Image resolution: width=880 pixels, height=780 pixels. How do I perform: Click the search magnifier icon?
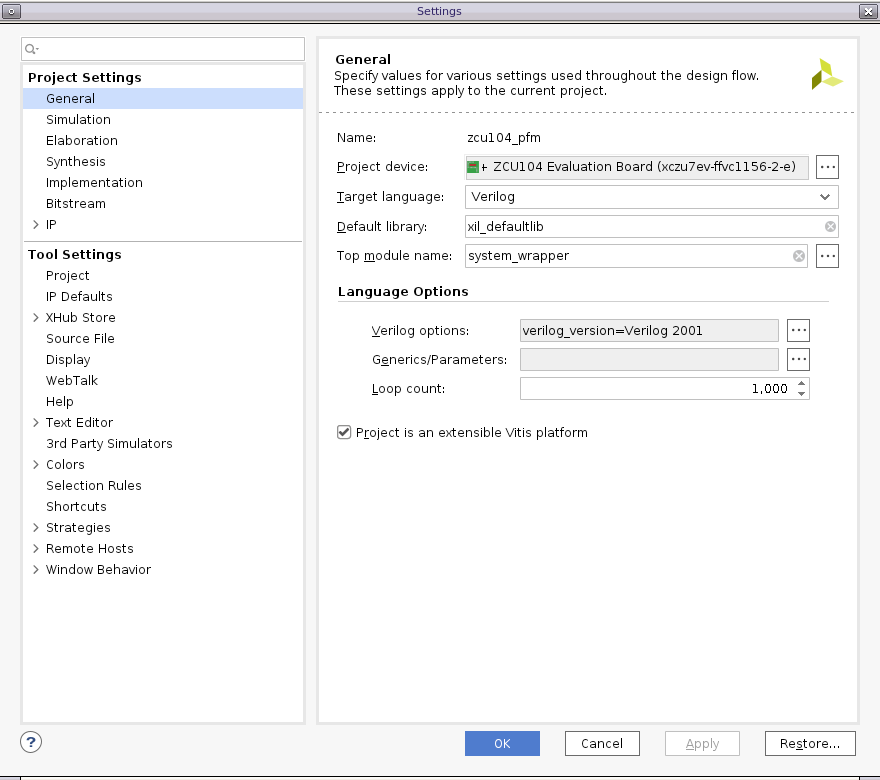point(31,49)
